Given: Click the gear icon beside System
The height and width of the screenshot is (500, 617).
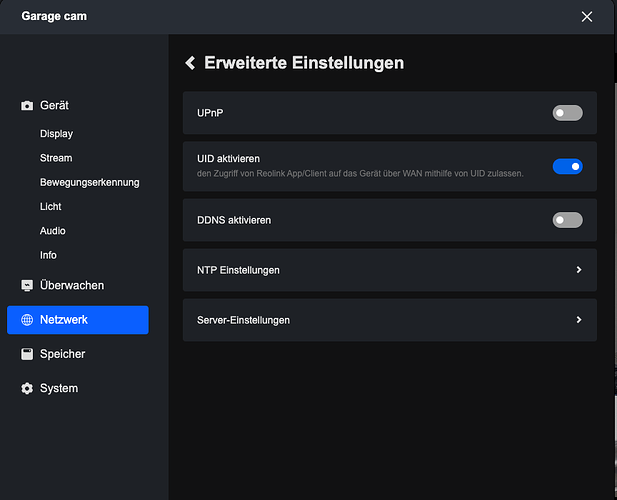Looking at the screenshot, I should 27,388.
